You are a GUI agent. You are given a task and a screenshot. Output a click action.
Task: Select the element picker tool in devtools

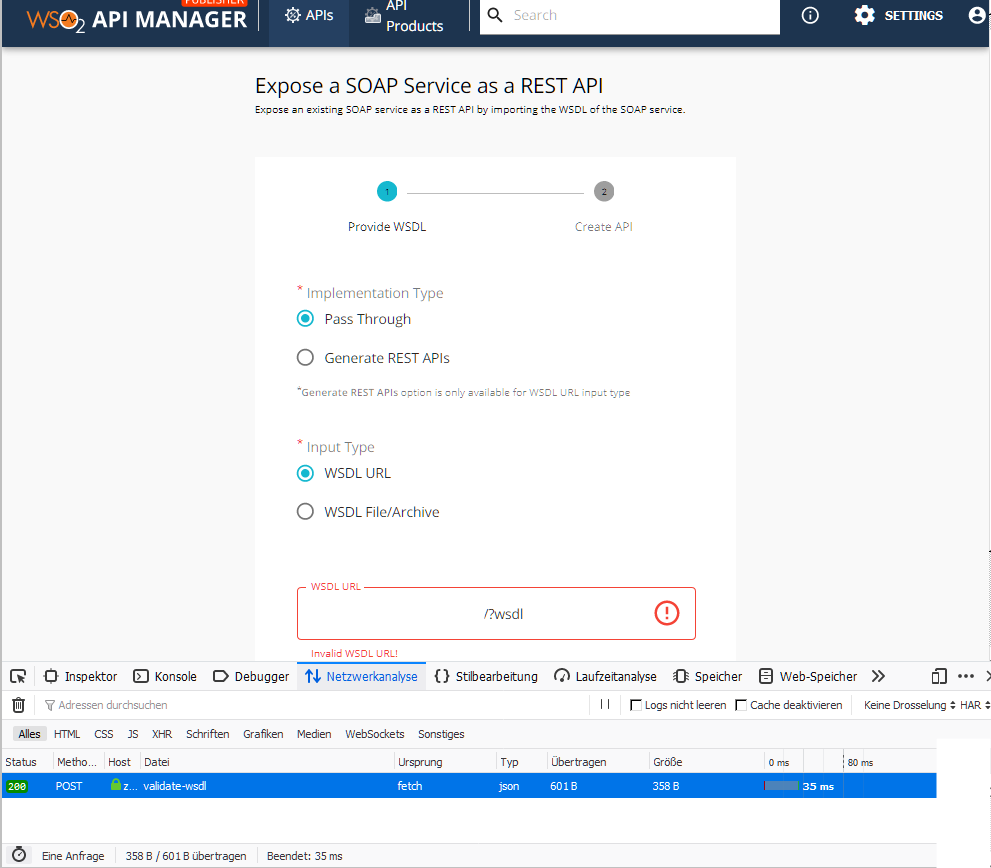17,676
